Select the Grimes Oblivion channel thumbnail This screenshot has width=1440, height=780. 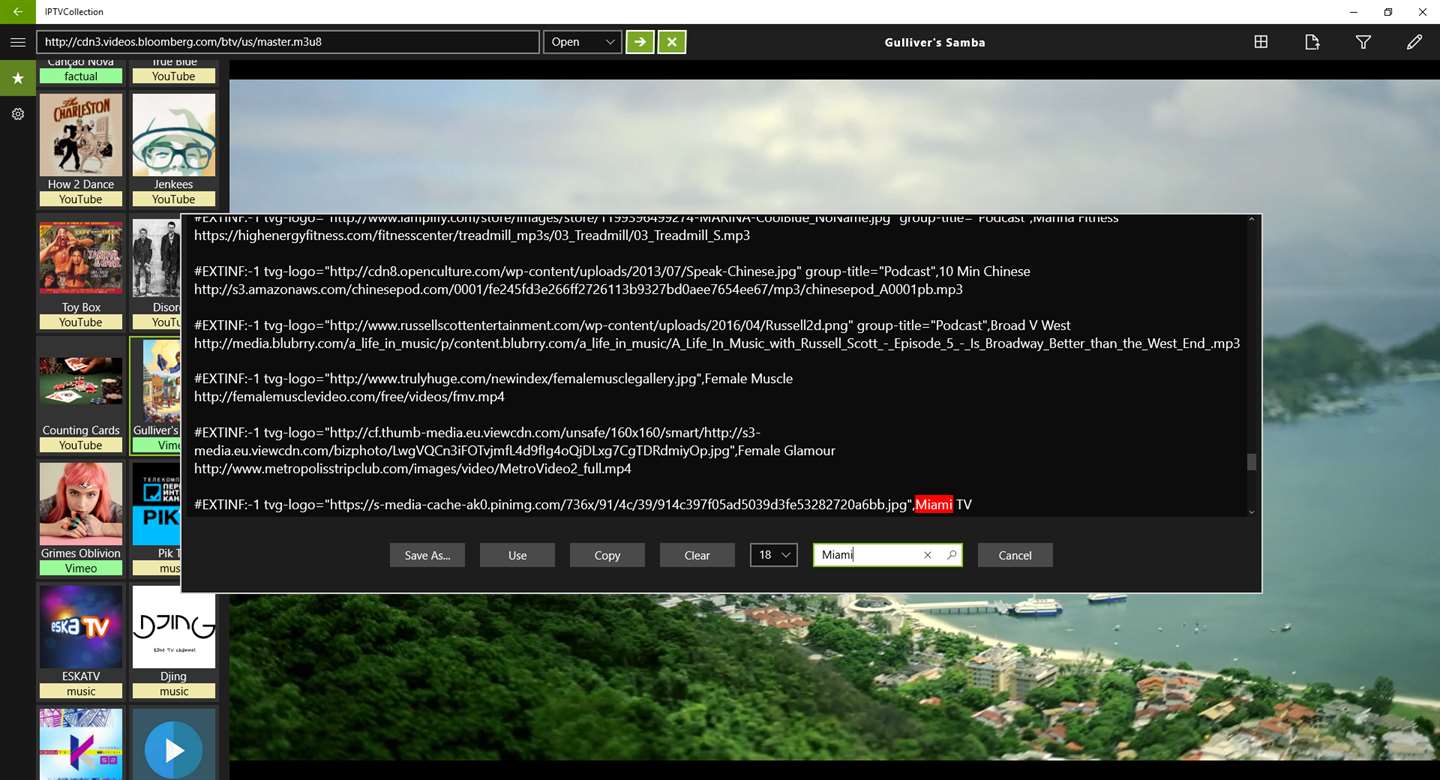pos(81,504)
